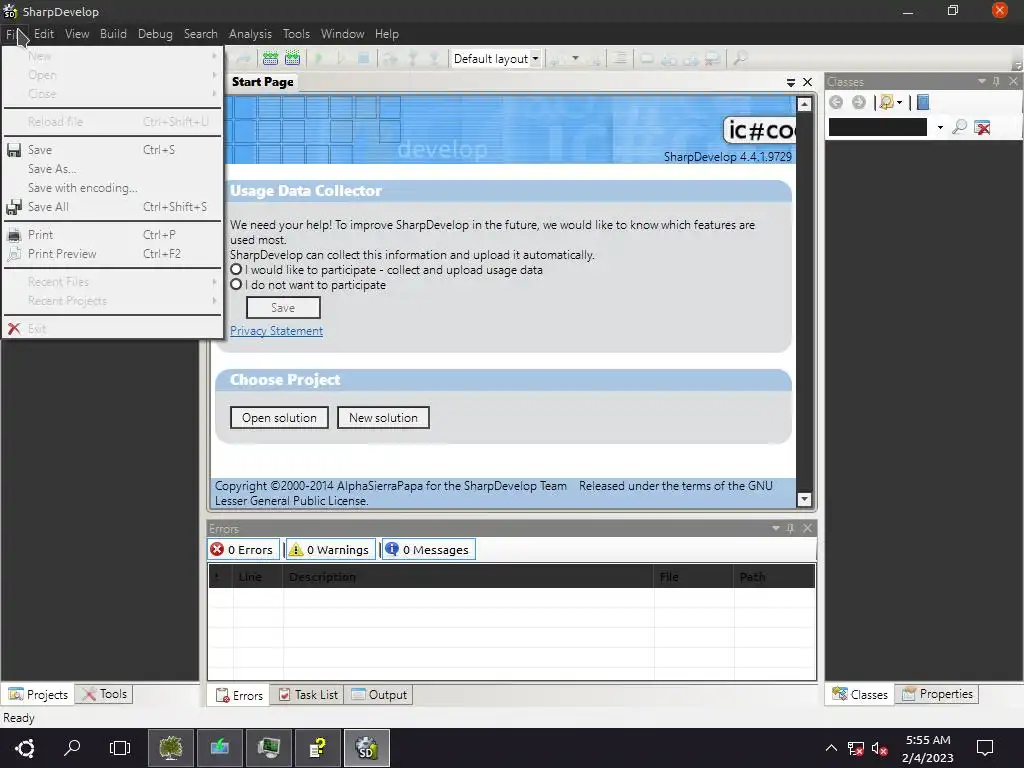Open the notification center icon

click(984, 748)
